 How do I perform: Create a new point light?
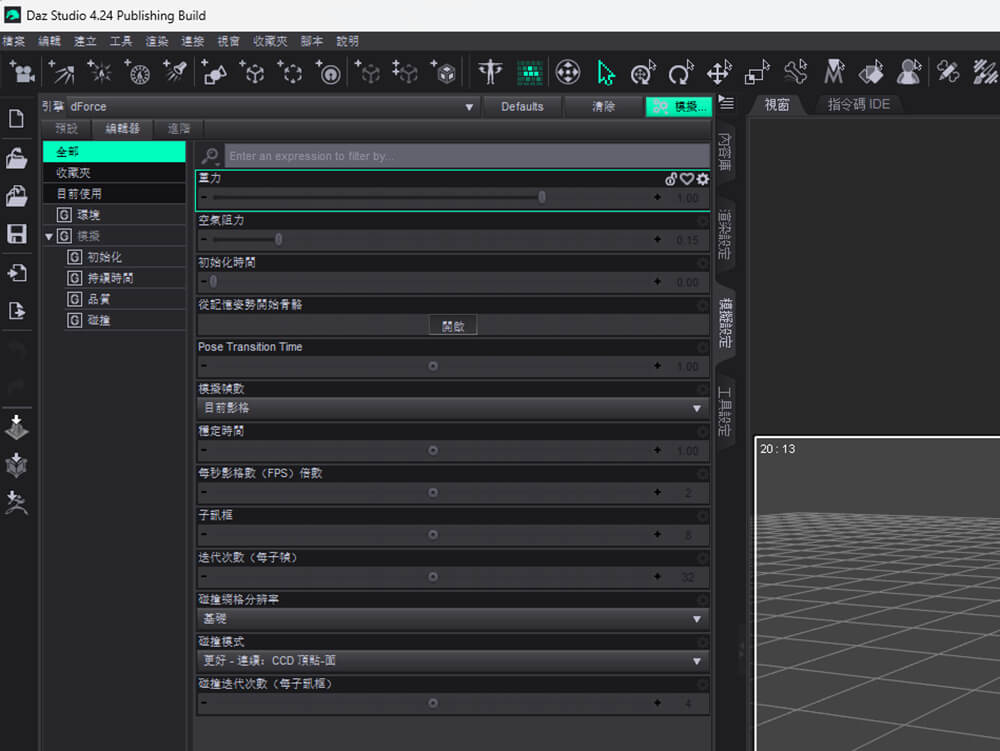(99, 72)
